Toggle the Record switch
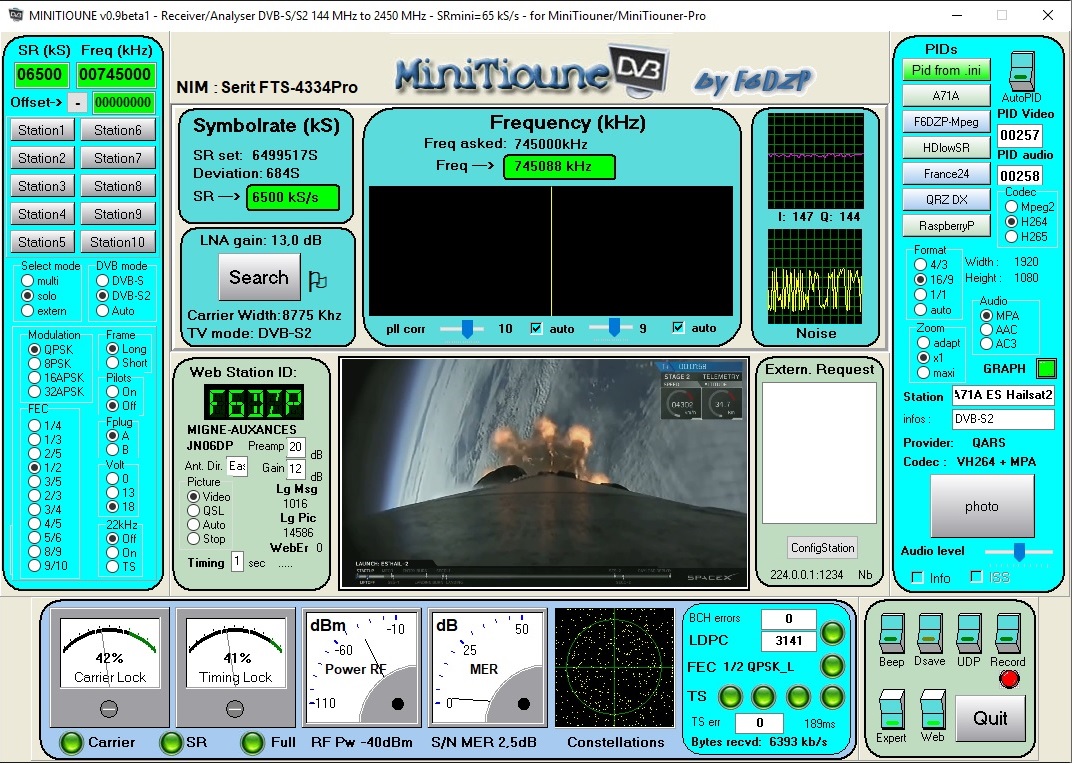1074x764 pixels. pos(1008,632)
